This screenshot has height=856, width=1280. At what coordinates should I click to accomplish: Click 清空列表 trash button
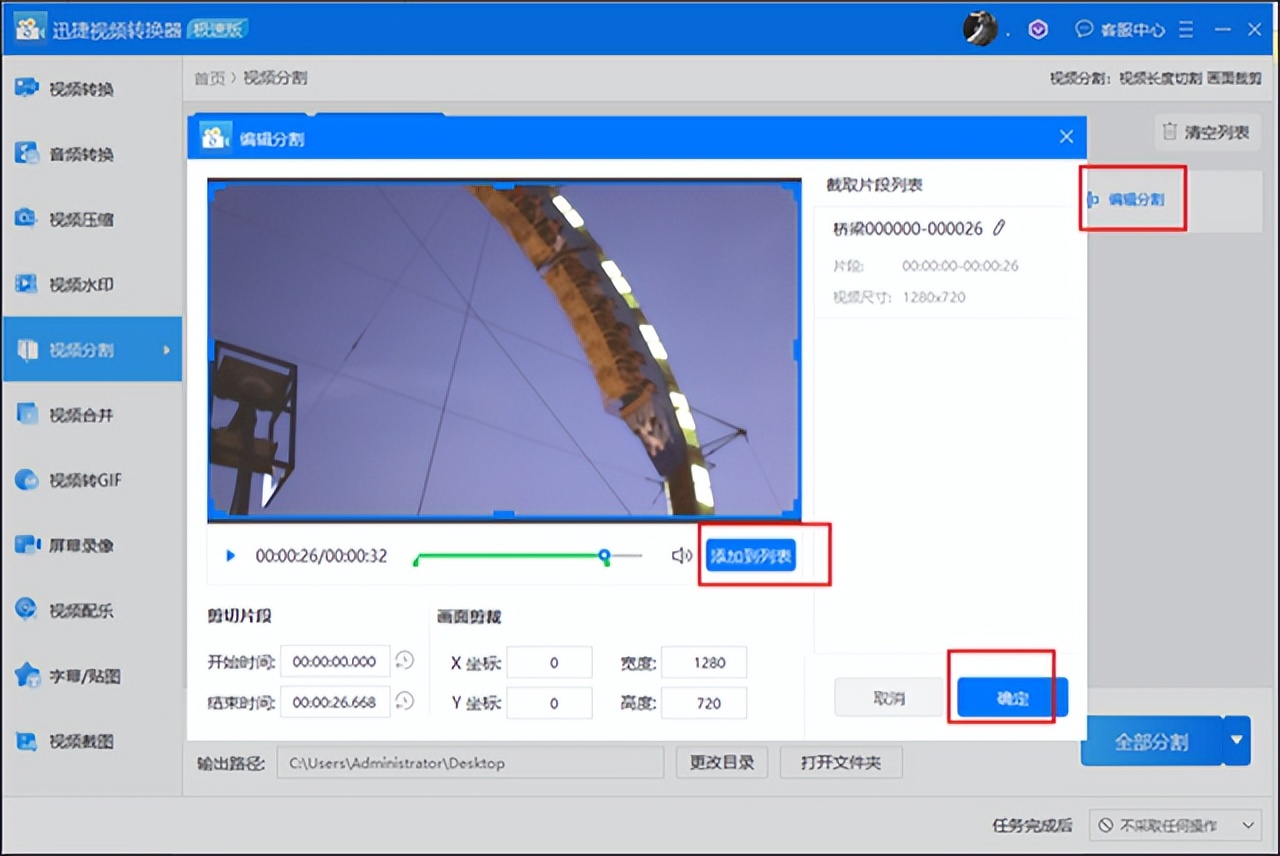(x=1207, y=132)
